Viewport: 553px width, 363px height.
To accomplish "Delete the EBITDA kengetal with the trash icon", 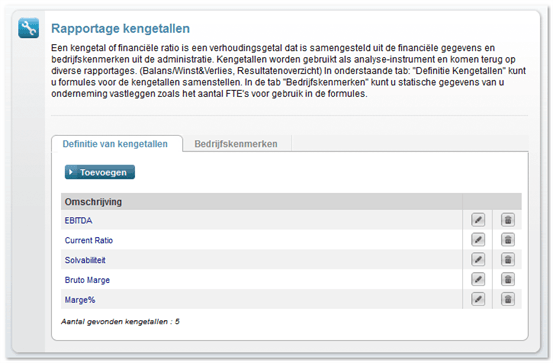I will [508, 220].
